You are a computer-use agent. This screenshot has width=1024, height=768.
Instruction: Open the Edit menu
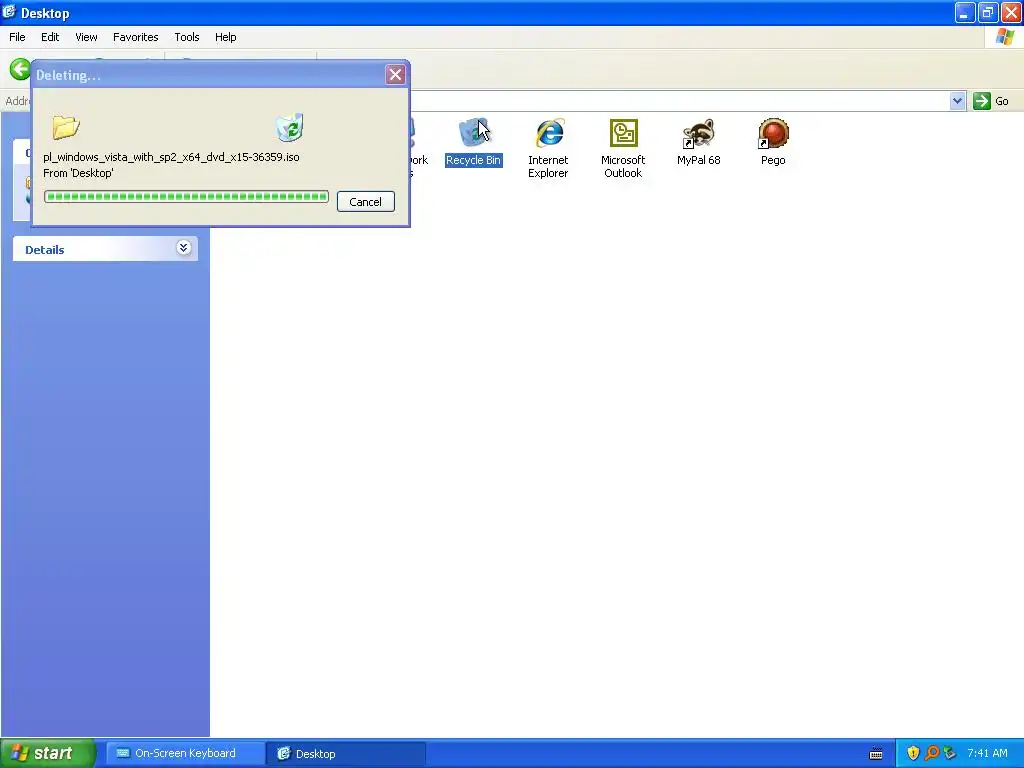click(x=50, y=37)
